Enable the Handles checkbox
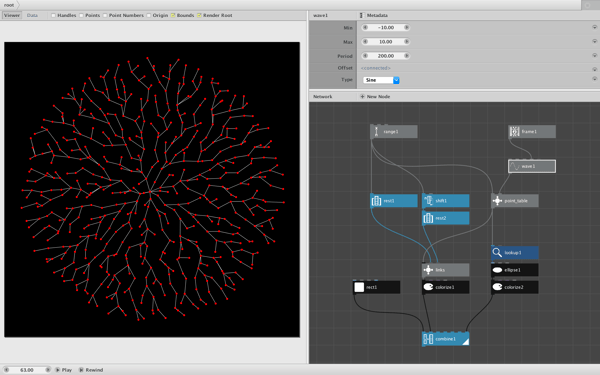The image size is (600, 375). point(54,15)
